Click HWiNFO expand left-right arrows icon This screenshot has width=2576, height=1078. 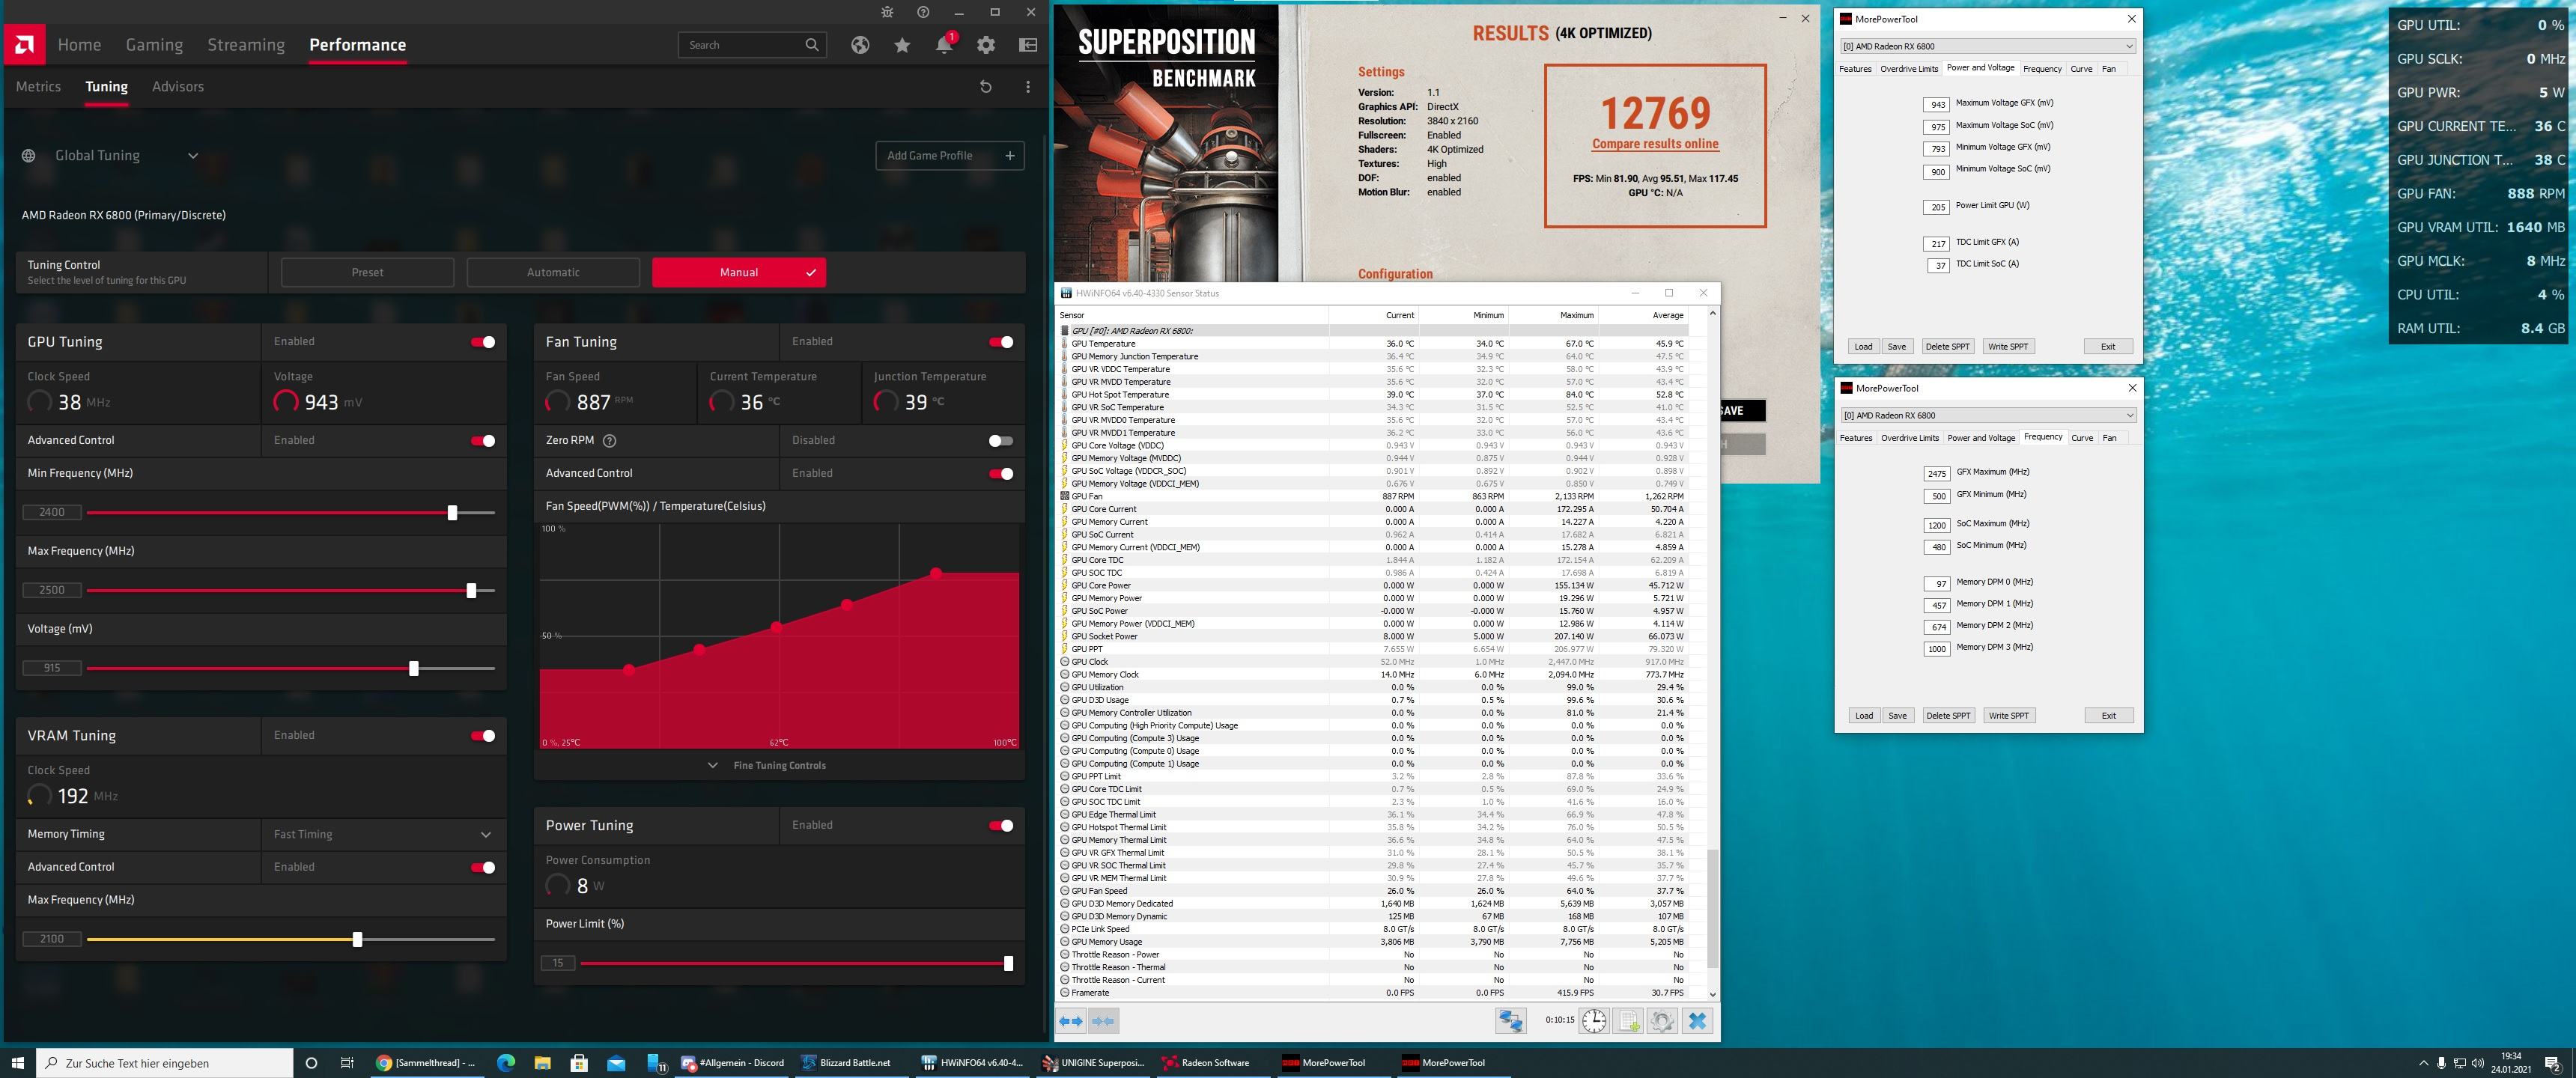[1070, 1021]
